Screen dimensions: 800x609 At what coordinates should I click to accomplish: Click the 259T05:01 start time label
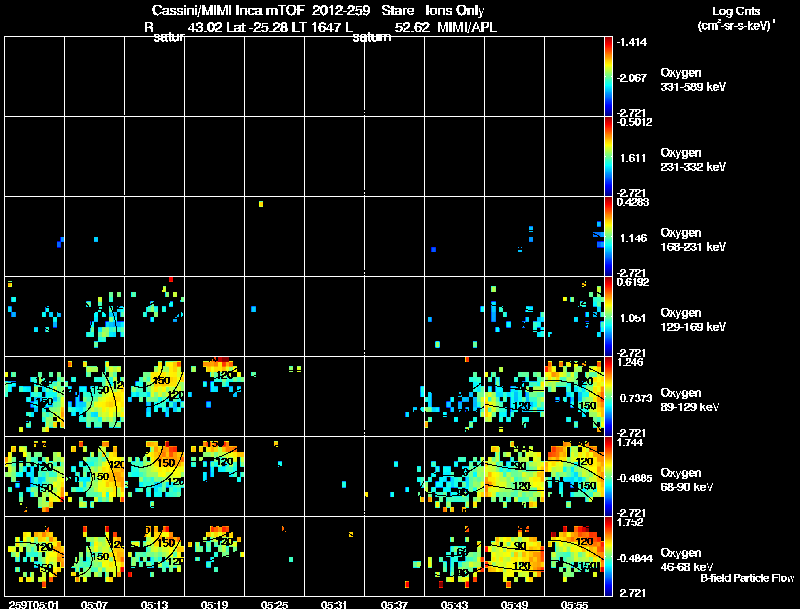(x=34, y=605)
